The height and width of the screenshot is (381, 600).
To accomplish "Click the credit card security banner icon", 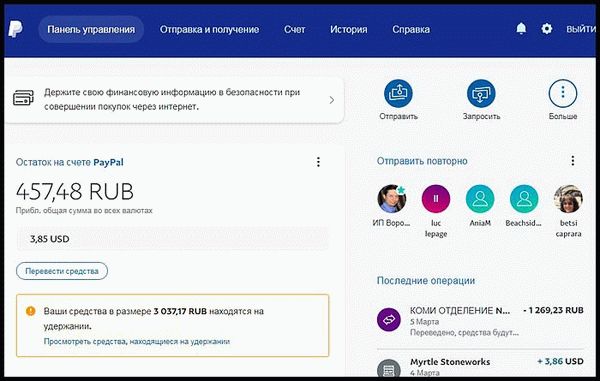I will [x=23, y=98].
